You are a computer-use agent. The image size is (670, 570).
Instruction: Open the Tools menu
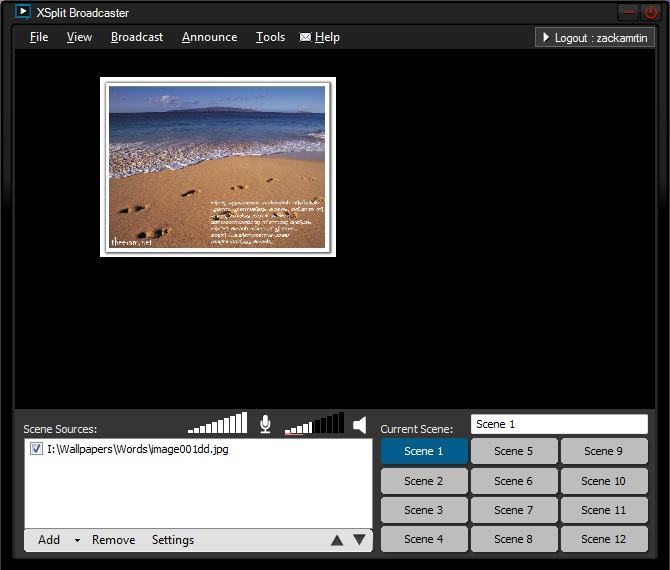(270, 37)
